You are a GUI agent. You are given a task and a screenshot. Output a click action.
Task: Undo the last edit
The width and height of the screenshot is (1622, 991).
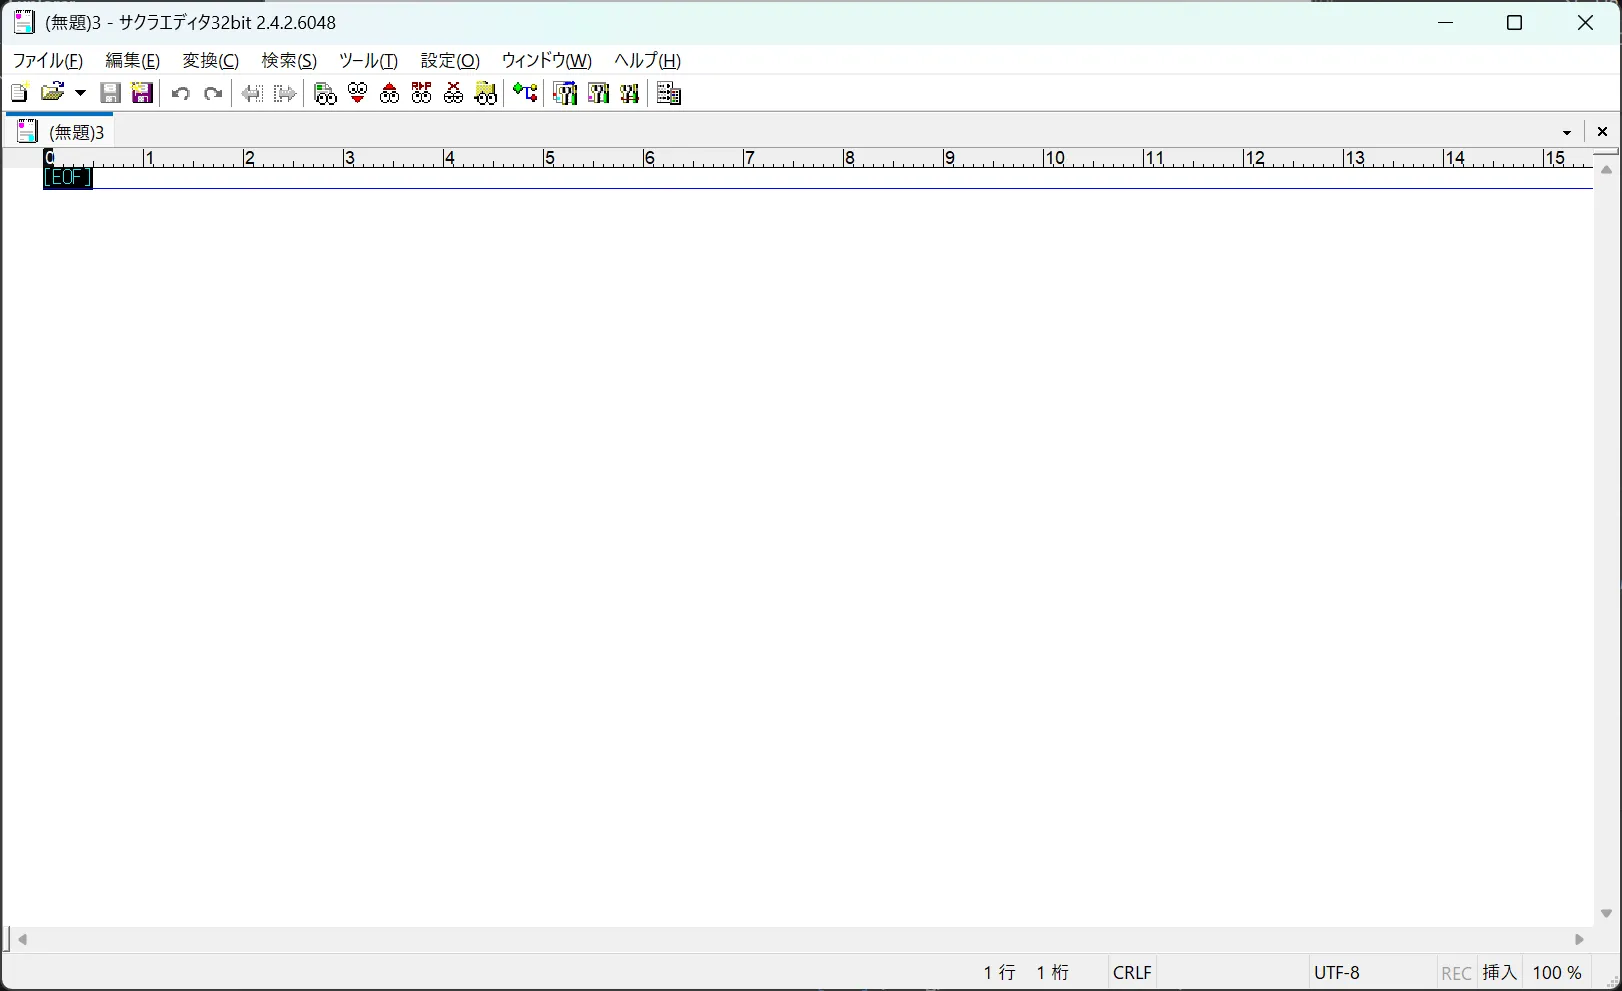181,93
